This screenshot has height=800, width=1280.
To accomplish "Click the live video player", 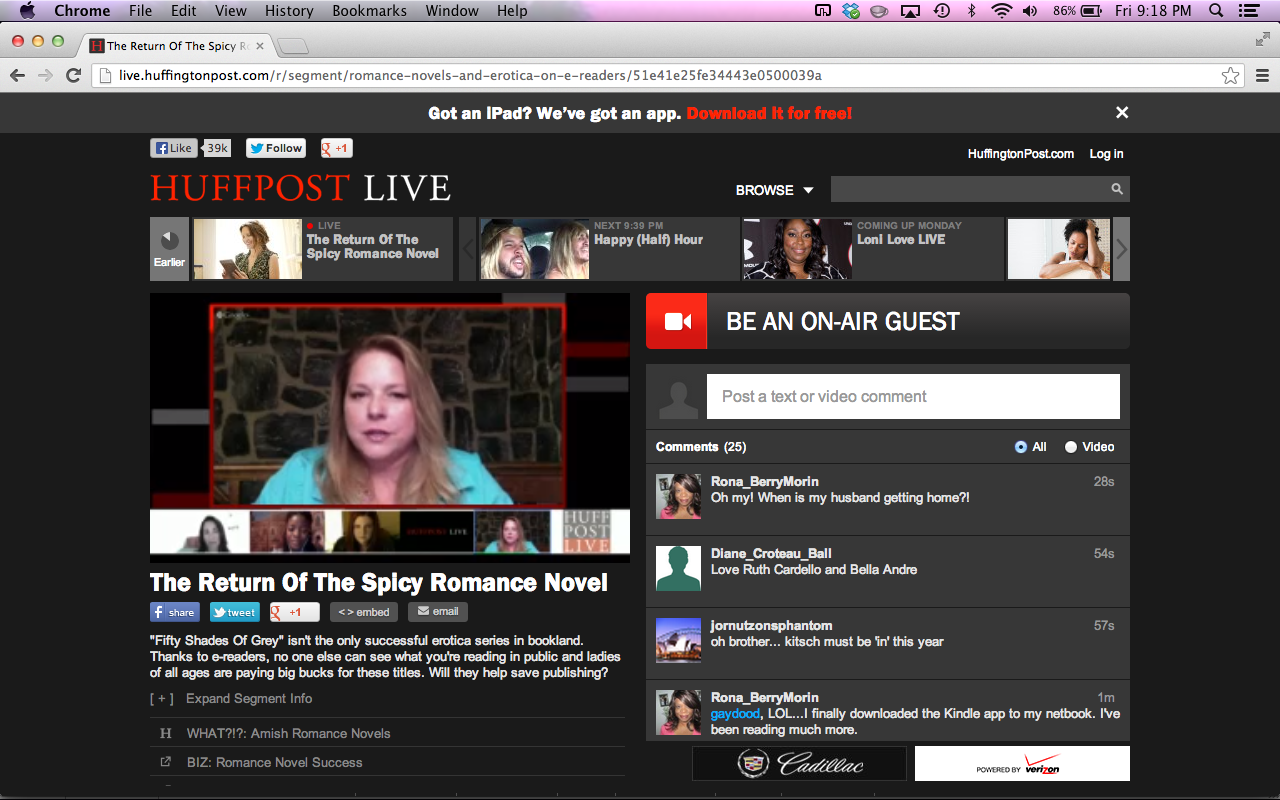I will 390,427.
